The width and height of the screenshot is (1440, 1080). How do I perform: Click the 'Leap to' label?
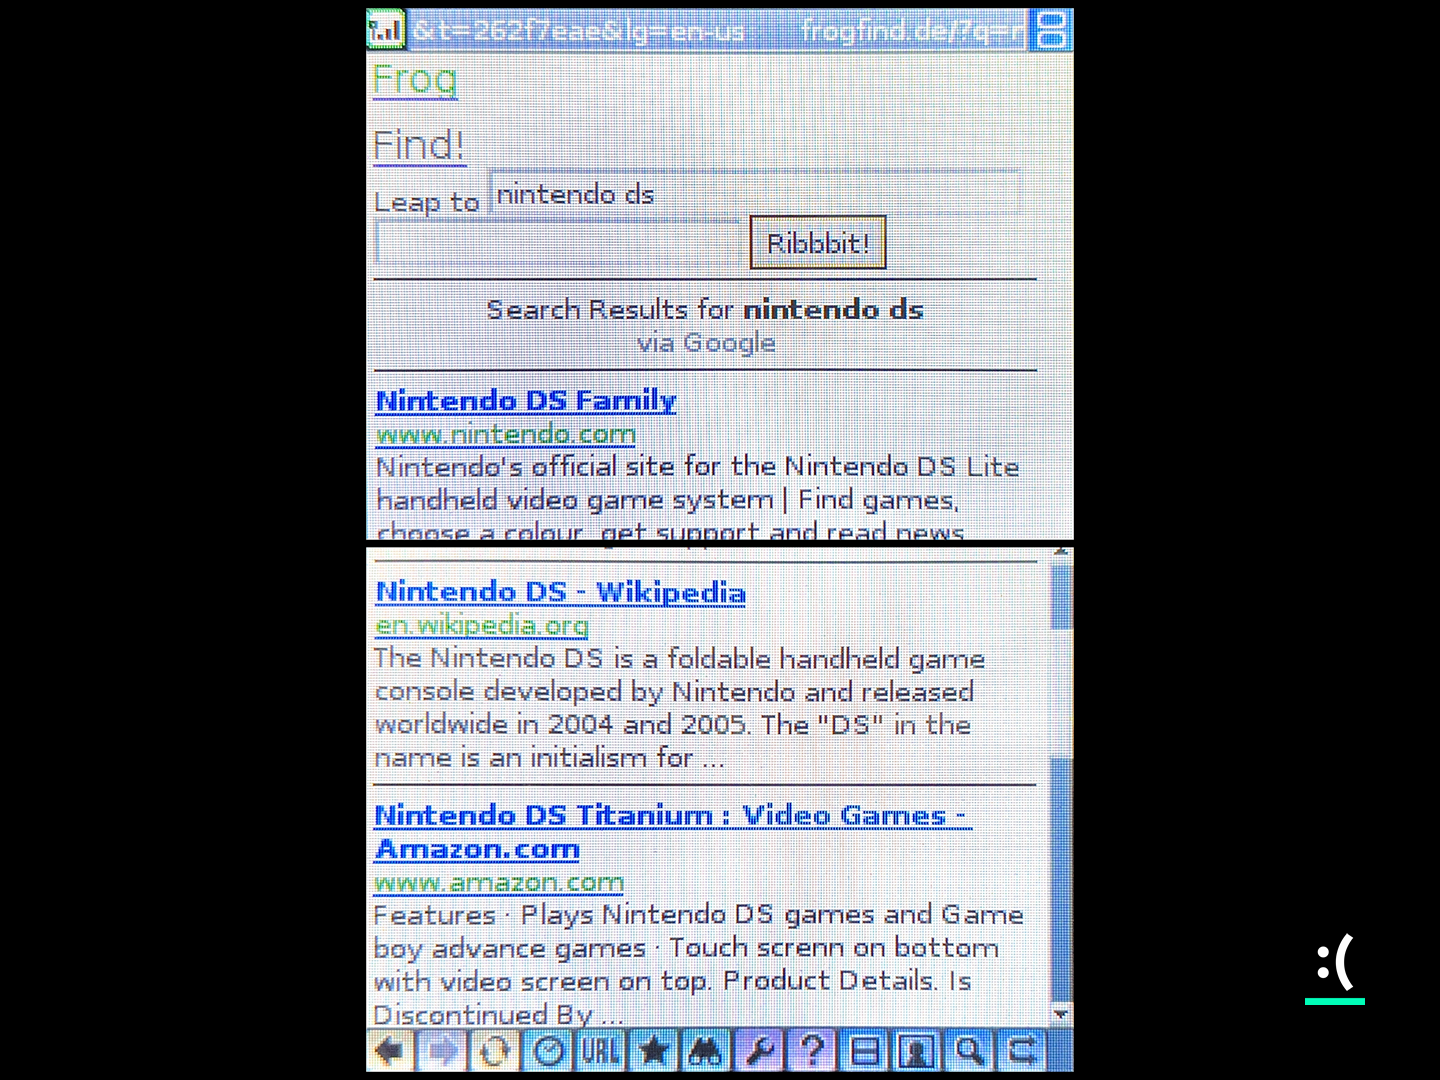tap(427, 202)
